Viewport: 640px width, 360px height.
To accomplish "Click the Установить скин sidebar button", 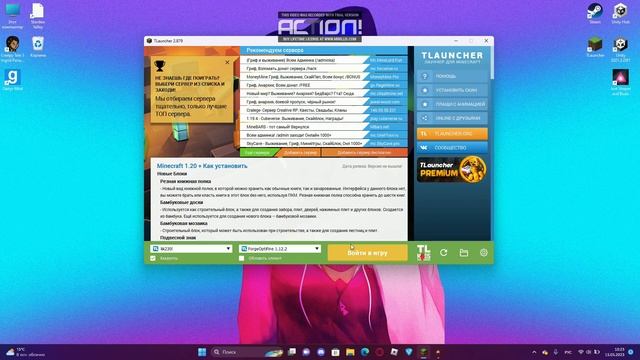I will (x=452, y=90).
